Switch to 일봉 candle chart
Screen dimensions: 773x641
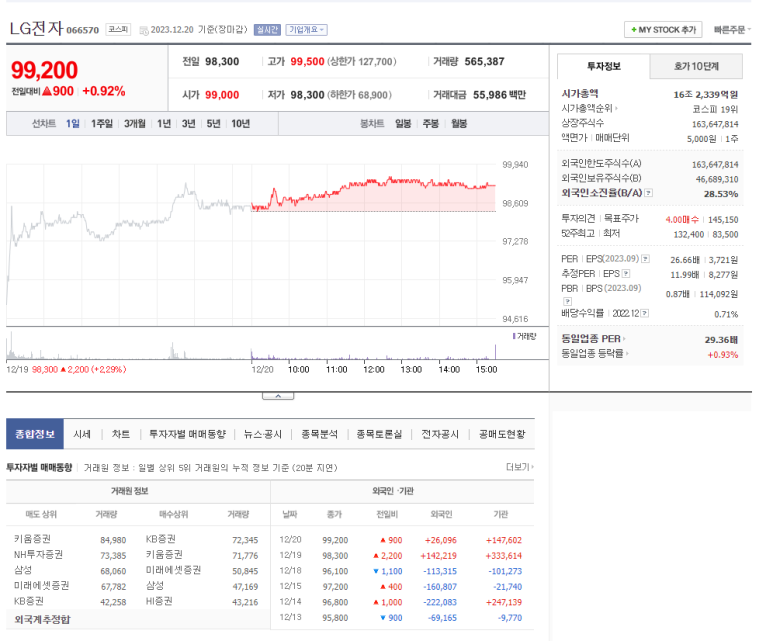(403, 124)
